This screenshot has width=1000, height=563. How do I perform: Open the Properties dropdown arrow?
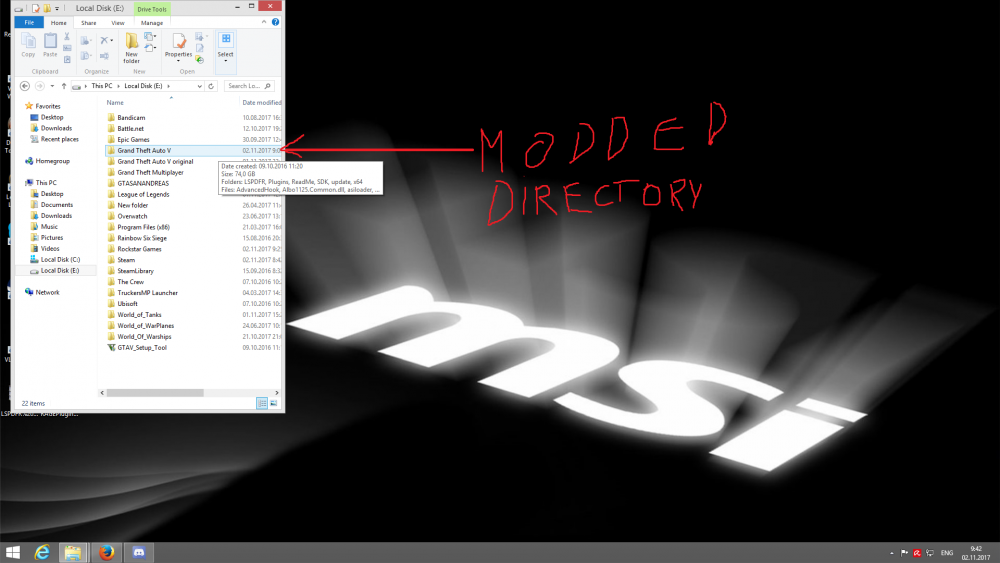click(179, 61)
